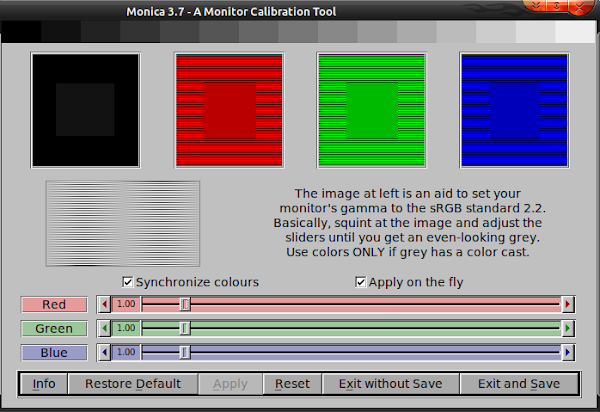The image size is (600, 412).
Task: Click the Red slider handle
Action: [185, 305]
